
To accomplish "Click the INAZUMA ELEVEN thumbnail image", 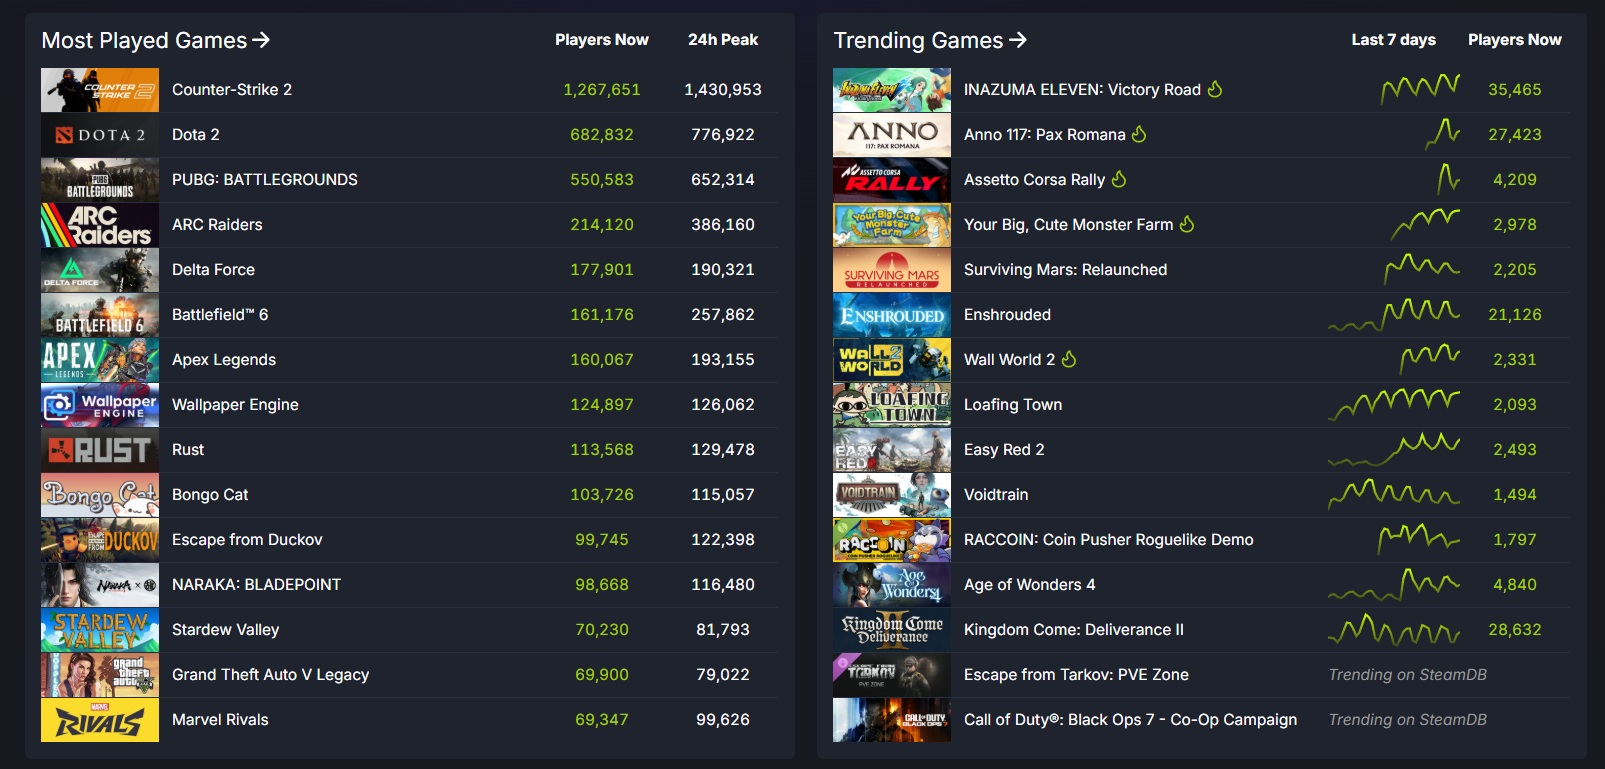I will 892,90.
